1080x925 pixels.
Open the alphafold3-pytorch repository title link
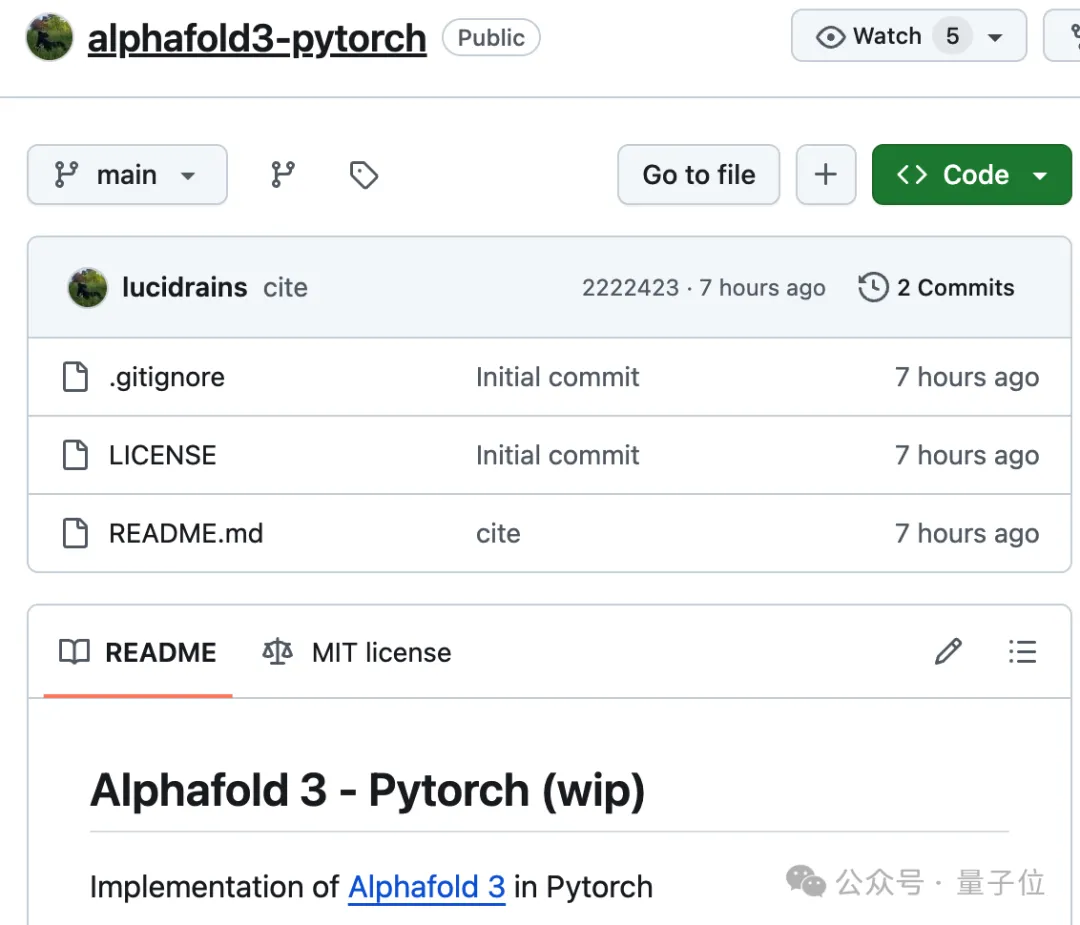point(256,37)
